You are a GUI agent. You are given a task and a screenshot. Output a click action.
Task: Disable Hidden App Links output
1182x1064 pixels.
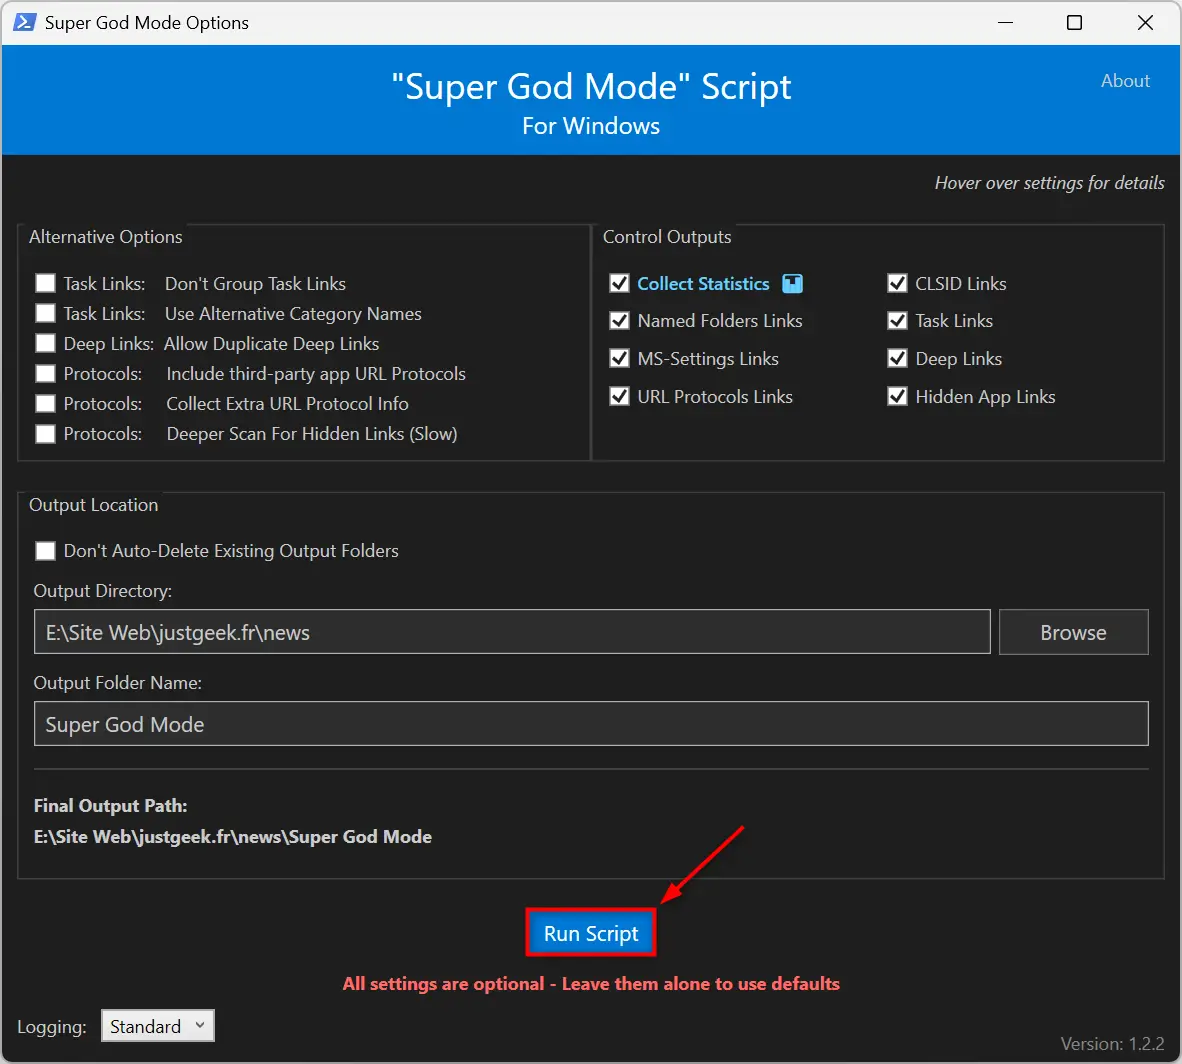(x=897, y=397)
